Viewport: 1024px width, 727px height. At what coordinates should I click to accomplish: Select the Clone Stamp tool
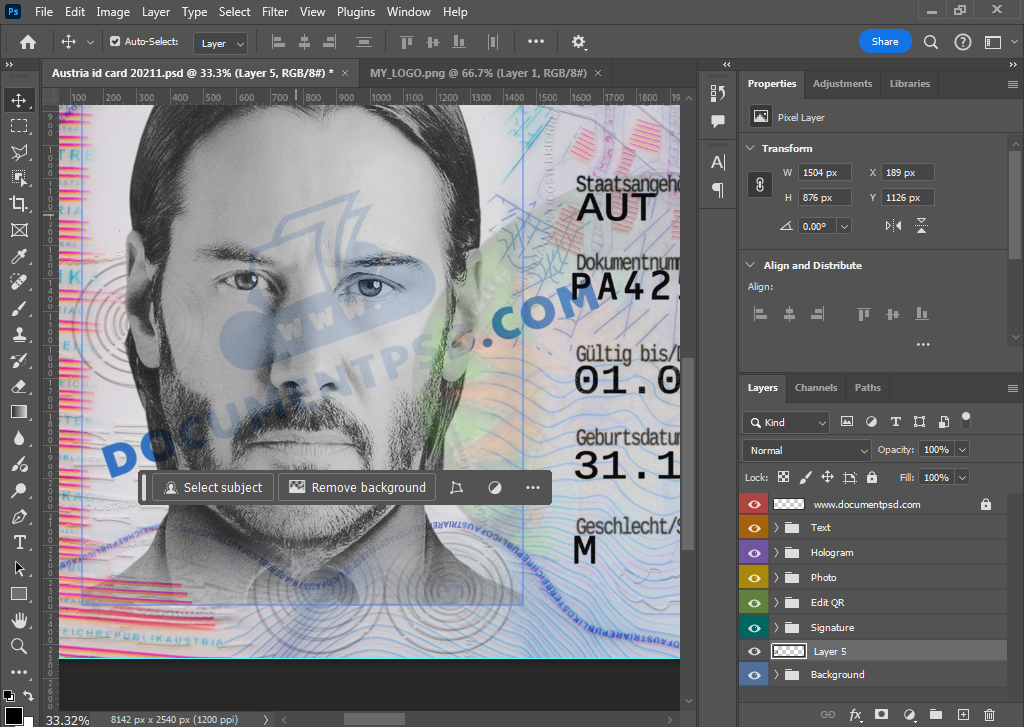pos(19,334)
